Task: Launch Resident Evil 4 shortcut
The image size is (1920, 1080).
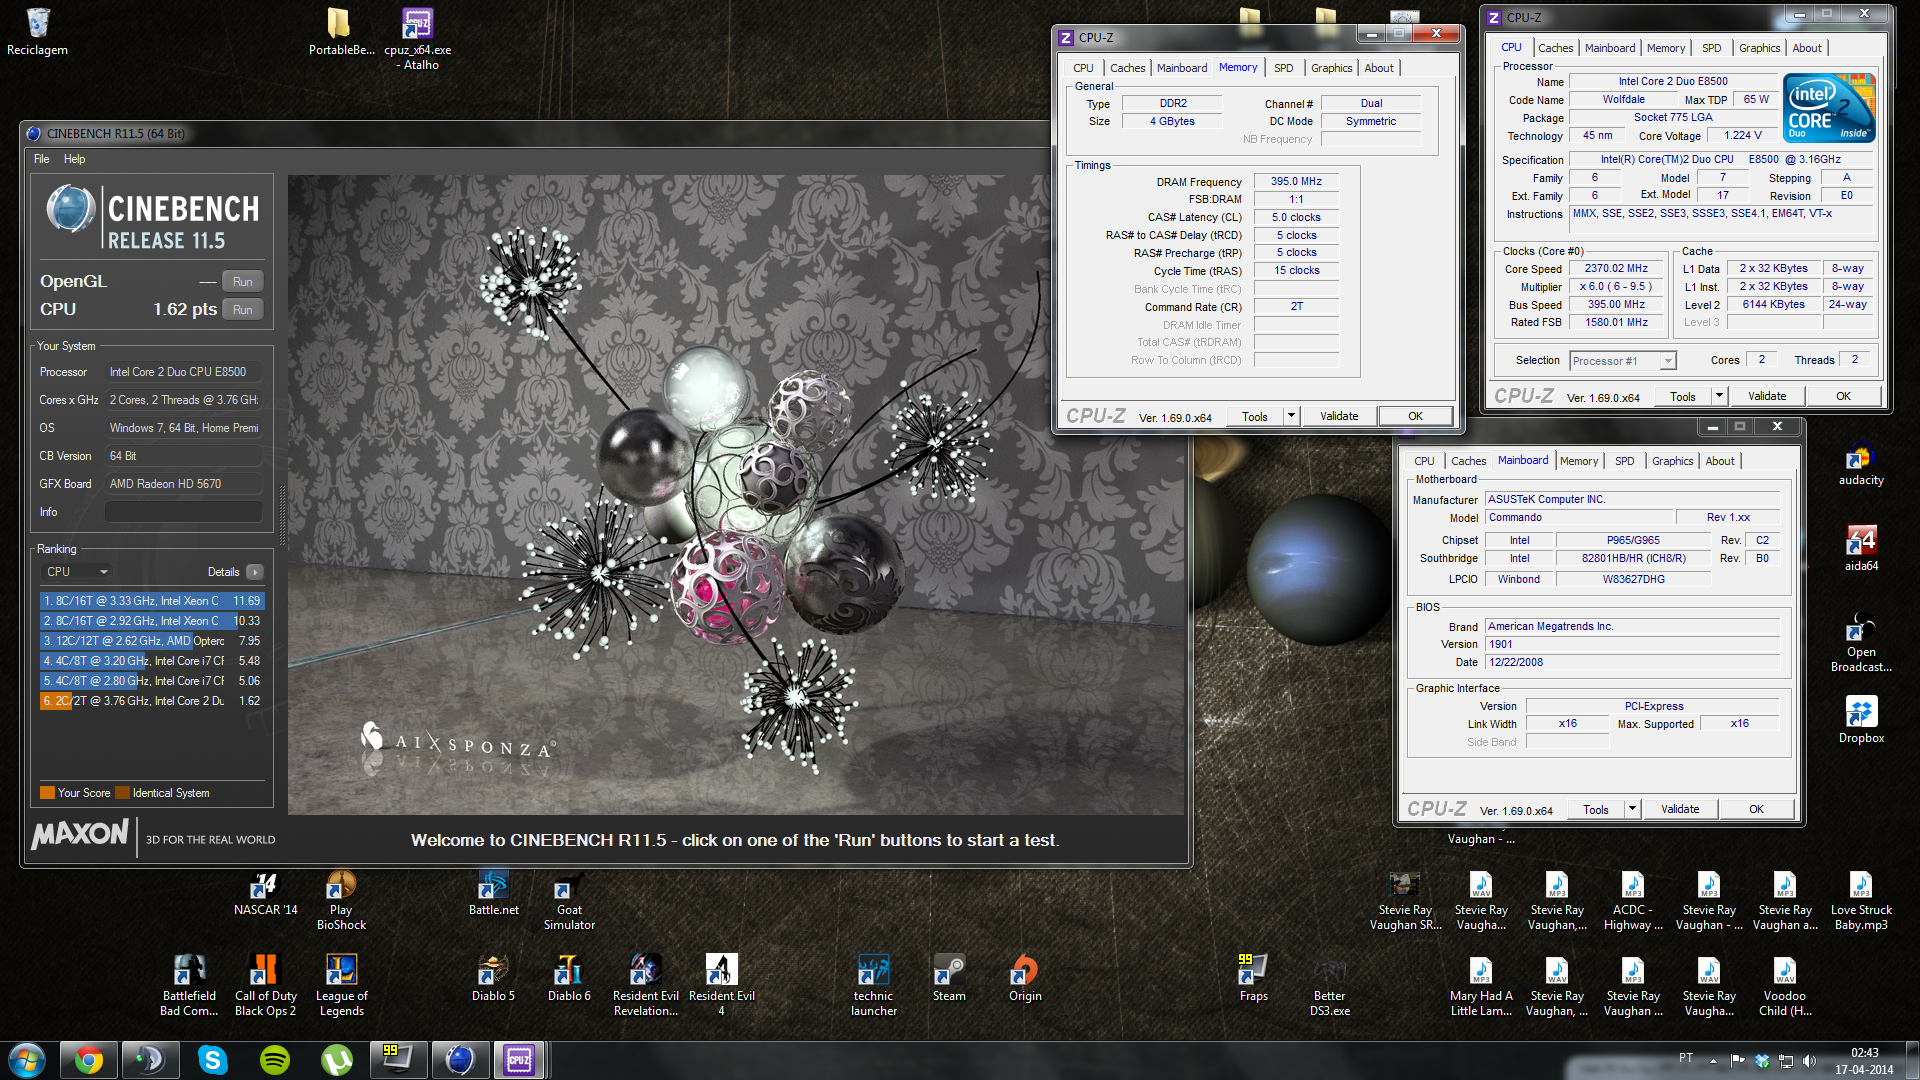Action: pyautogui.click(x=721, y=986)
